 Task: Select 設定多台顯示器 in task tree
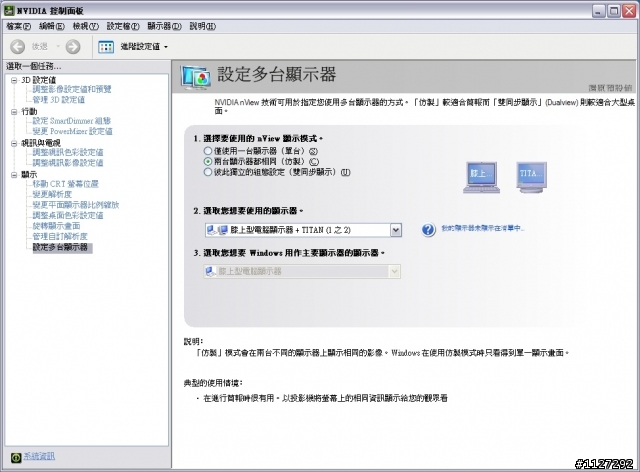click(62, 247)
